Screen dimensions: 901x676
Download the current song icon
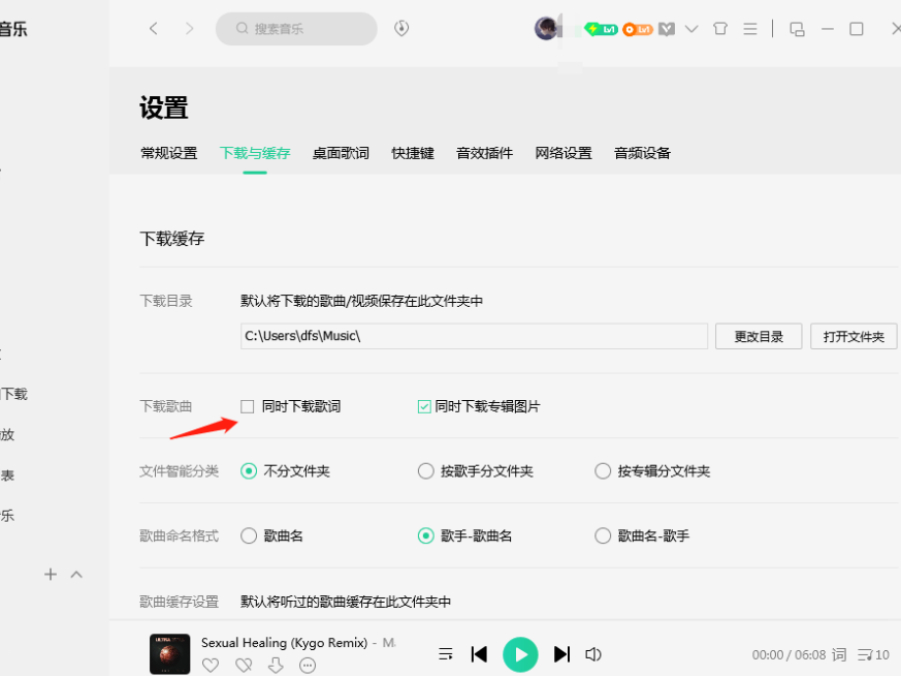click(x=276, y=665)
